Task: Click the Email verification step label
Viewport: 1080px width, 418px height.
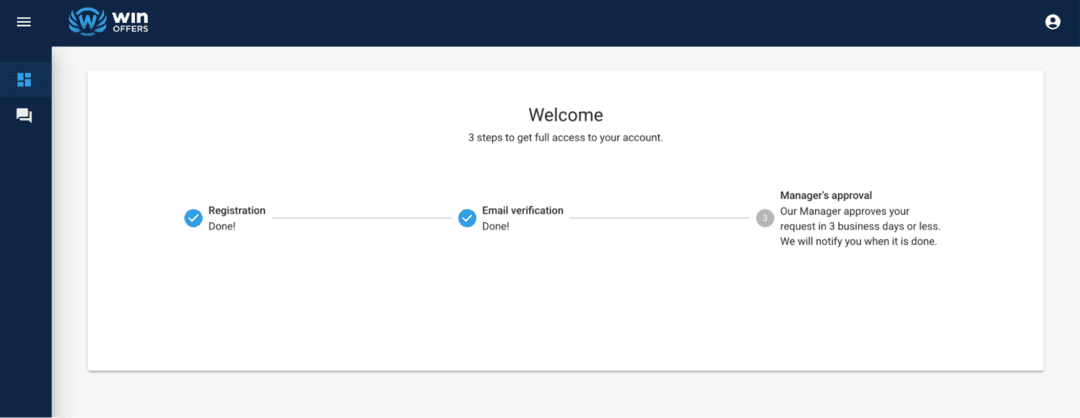Action: tap(523, 211)
